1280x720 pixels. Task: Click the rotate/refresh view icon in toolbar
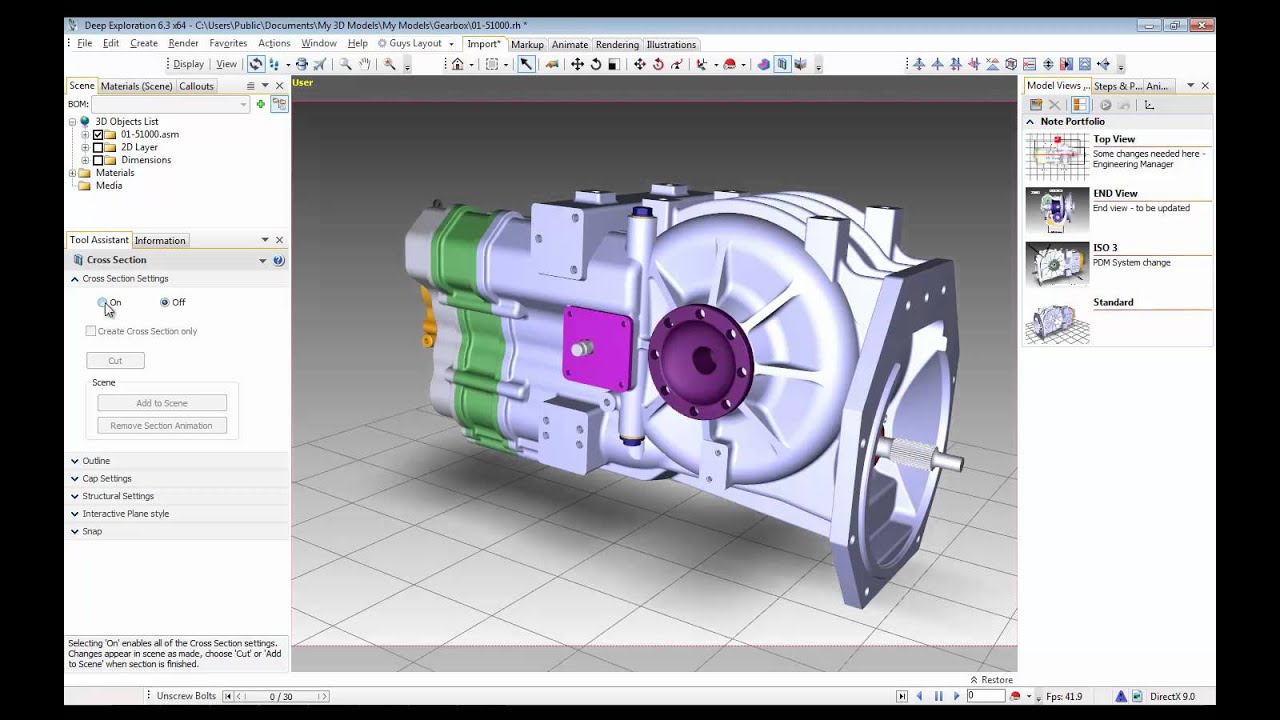[x=256, y=64]
